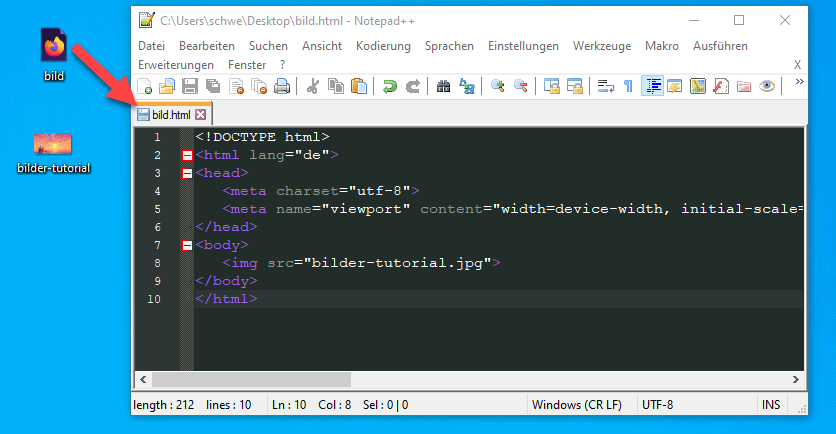Close the bild.html tab with red X

pyautogui.click(x=200, y=115)
